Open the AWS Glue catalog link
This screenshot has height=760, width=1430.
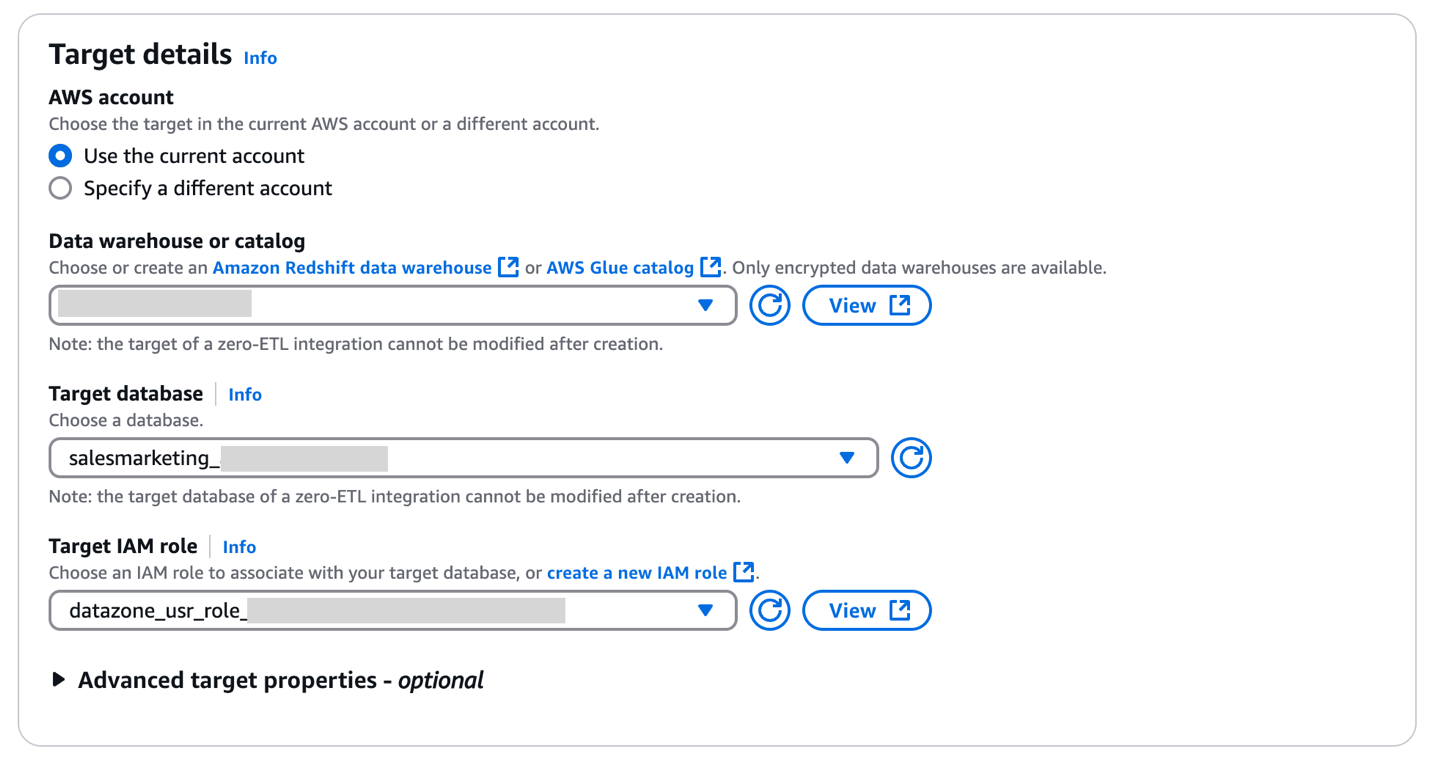620,268
